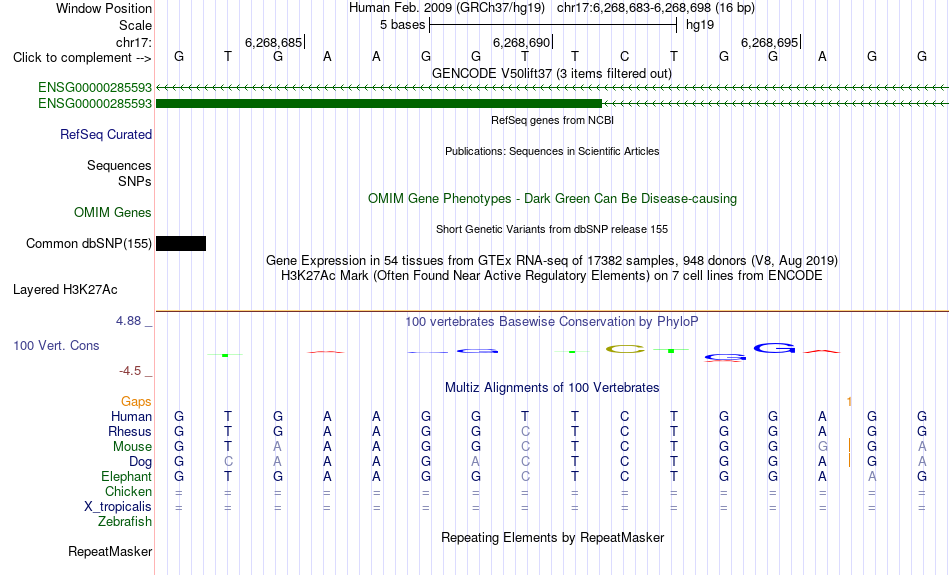The width and height of the screenshot is (950, 575).
Task: Click the Multiz Alignments of 100 Vertebrates title
Action: pos(552,388)
